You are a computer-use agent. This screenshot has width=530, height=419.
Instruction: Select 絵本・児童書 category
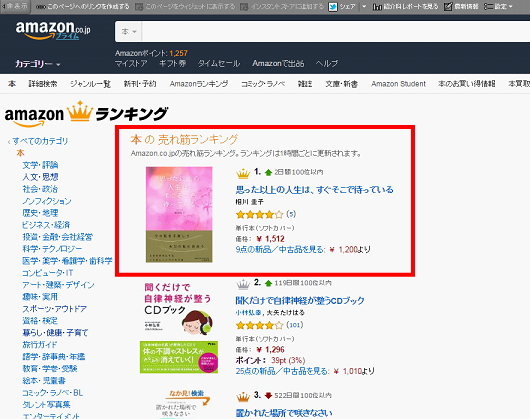click(x=44, y=380)
